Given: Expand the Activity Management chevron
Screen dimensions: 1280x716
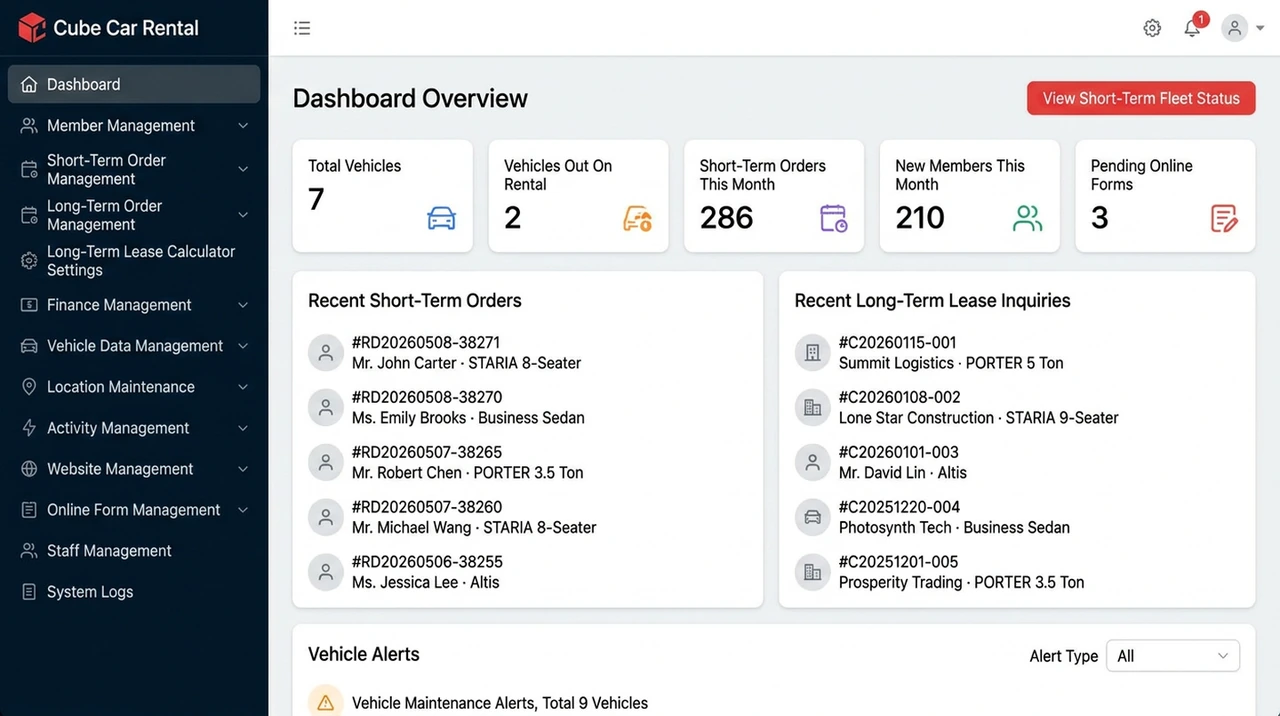Looking at the screenshot, I should 243,428.
